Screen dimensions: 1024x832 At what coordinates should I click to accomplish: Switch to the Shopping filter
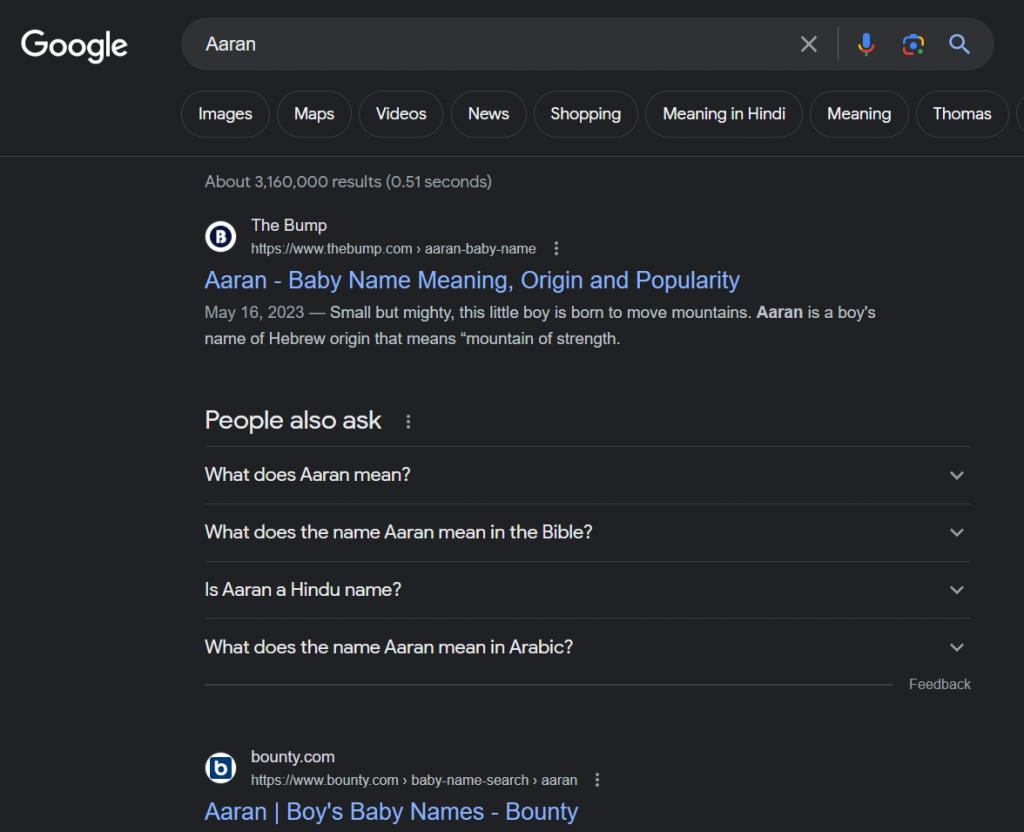click(x=586, y=114)
